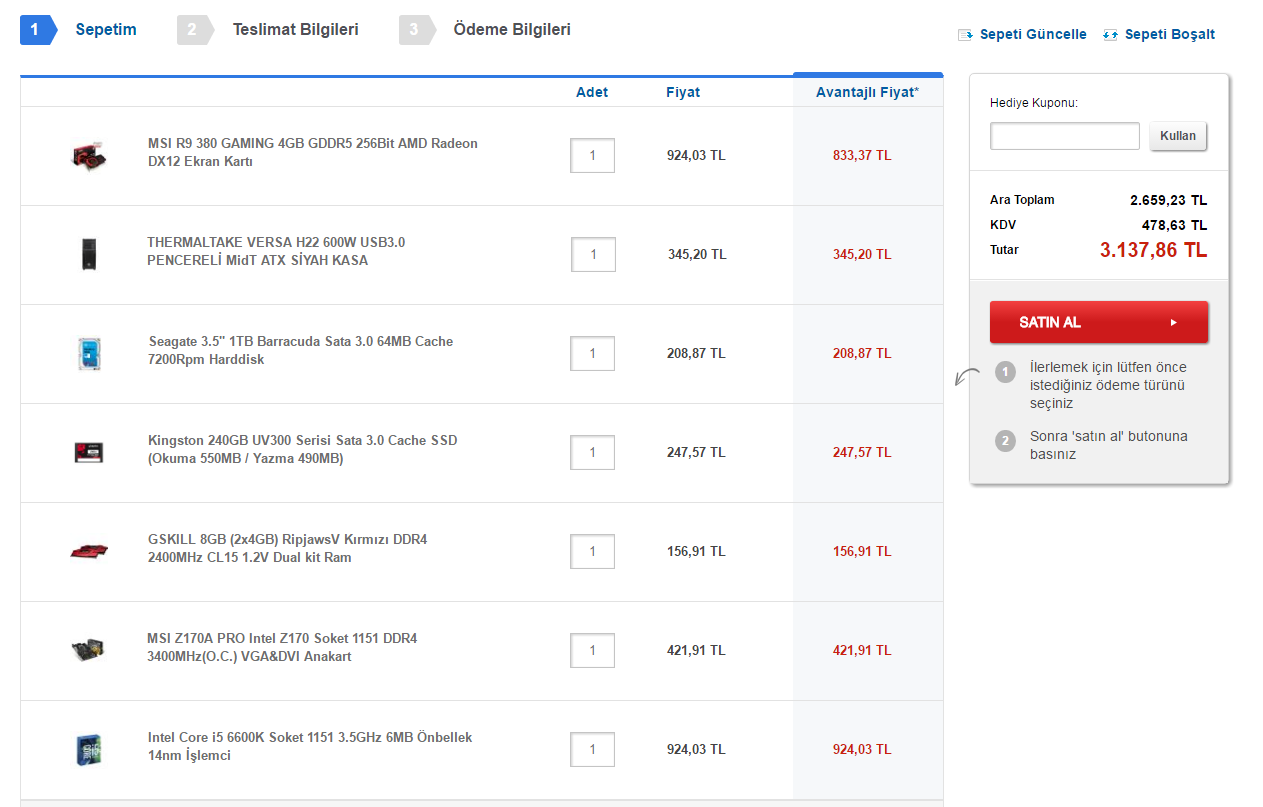1263x807 pixels.
Task: Click the MSI Z170A PRO motherboard image
Action: click(90, 650)
